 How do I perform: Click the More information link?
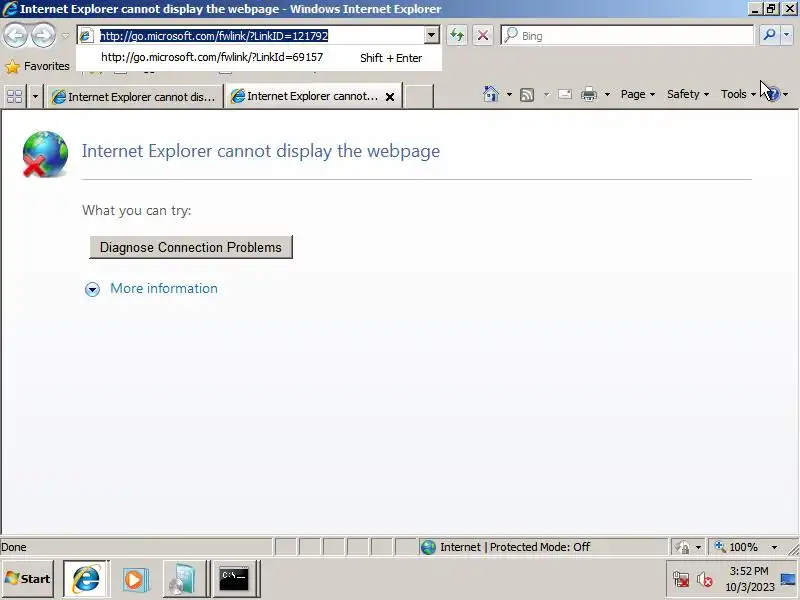pos(164,288)
